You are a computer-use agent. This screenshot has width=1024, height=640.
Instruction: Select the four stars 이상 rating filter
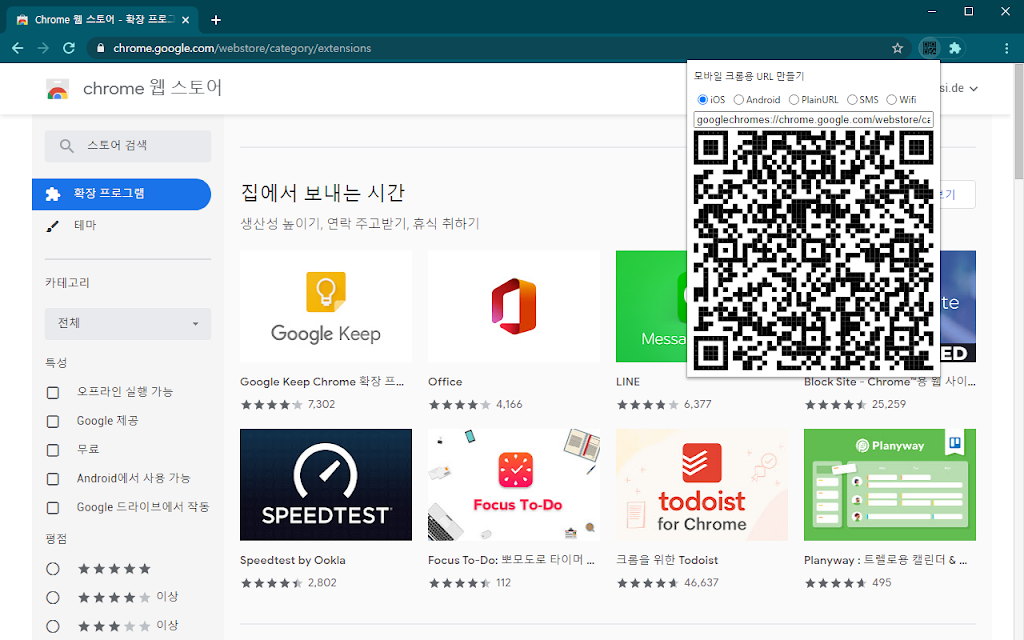pos(53,598)
